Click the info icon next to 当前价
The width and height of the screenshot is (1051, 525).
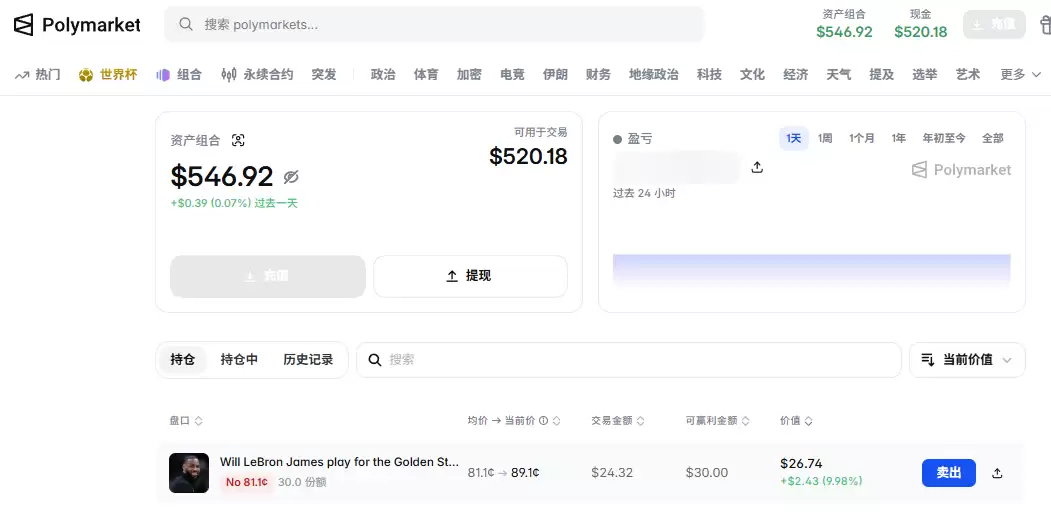tap(544, 420)
